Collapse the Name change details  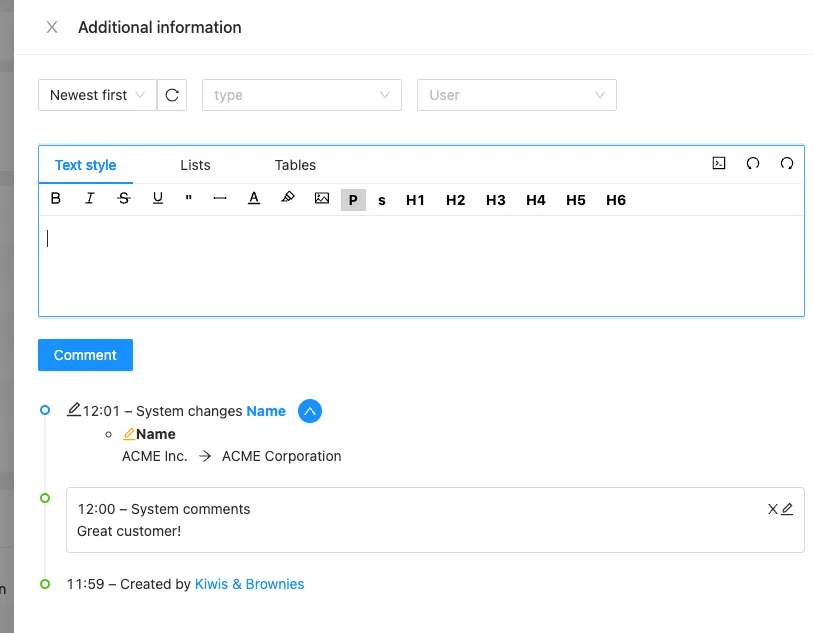pos(310,411)
